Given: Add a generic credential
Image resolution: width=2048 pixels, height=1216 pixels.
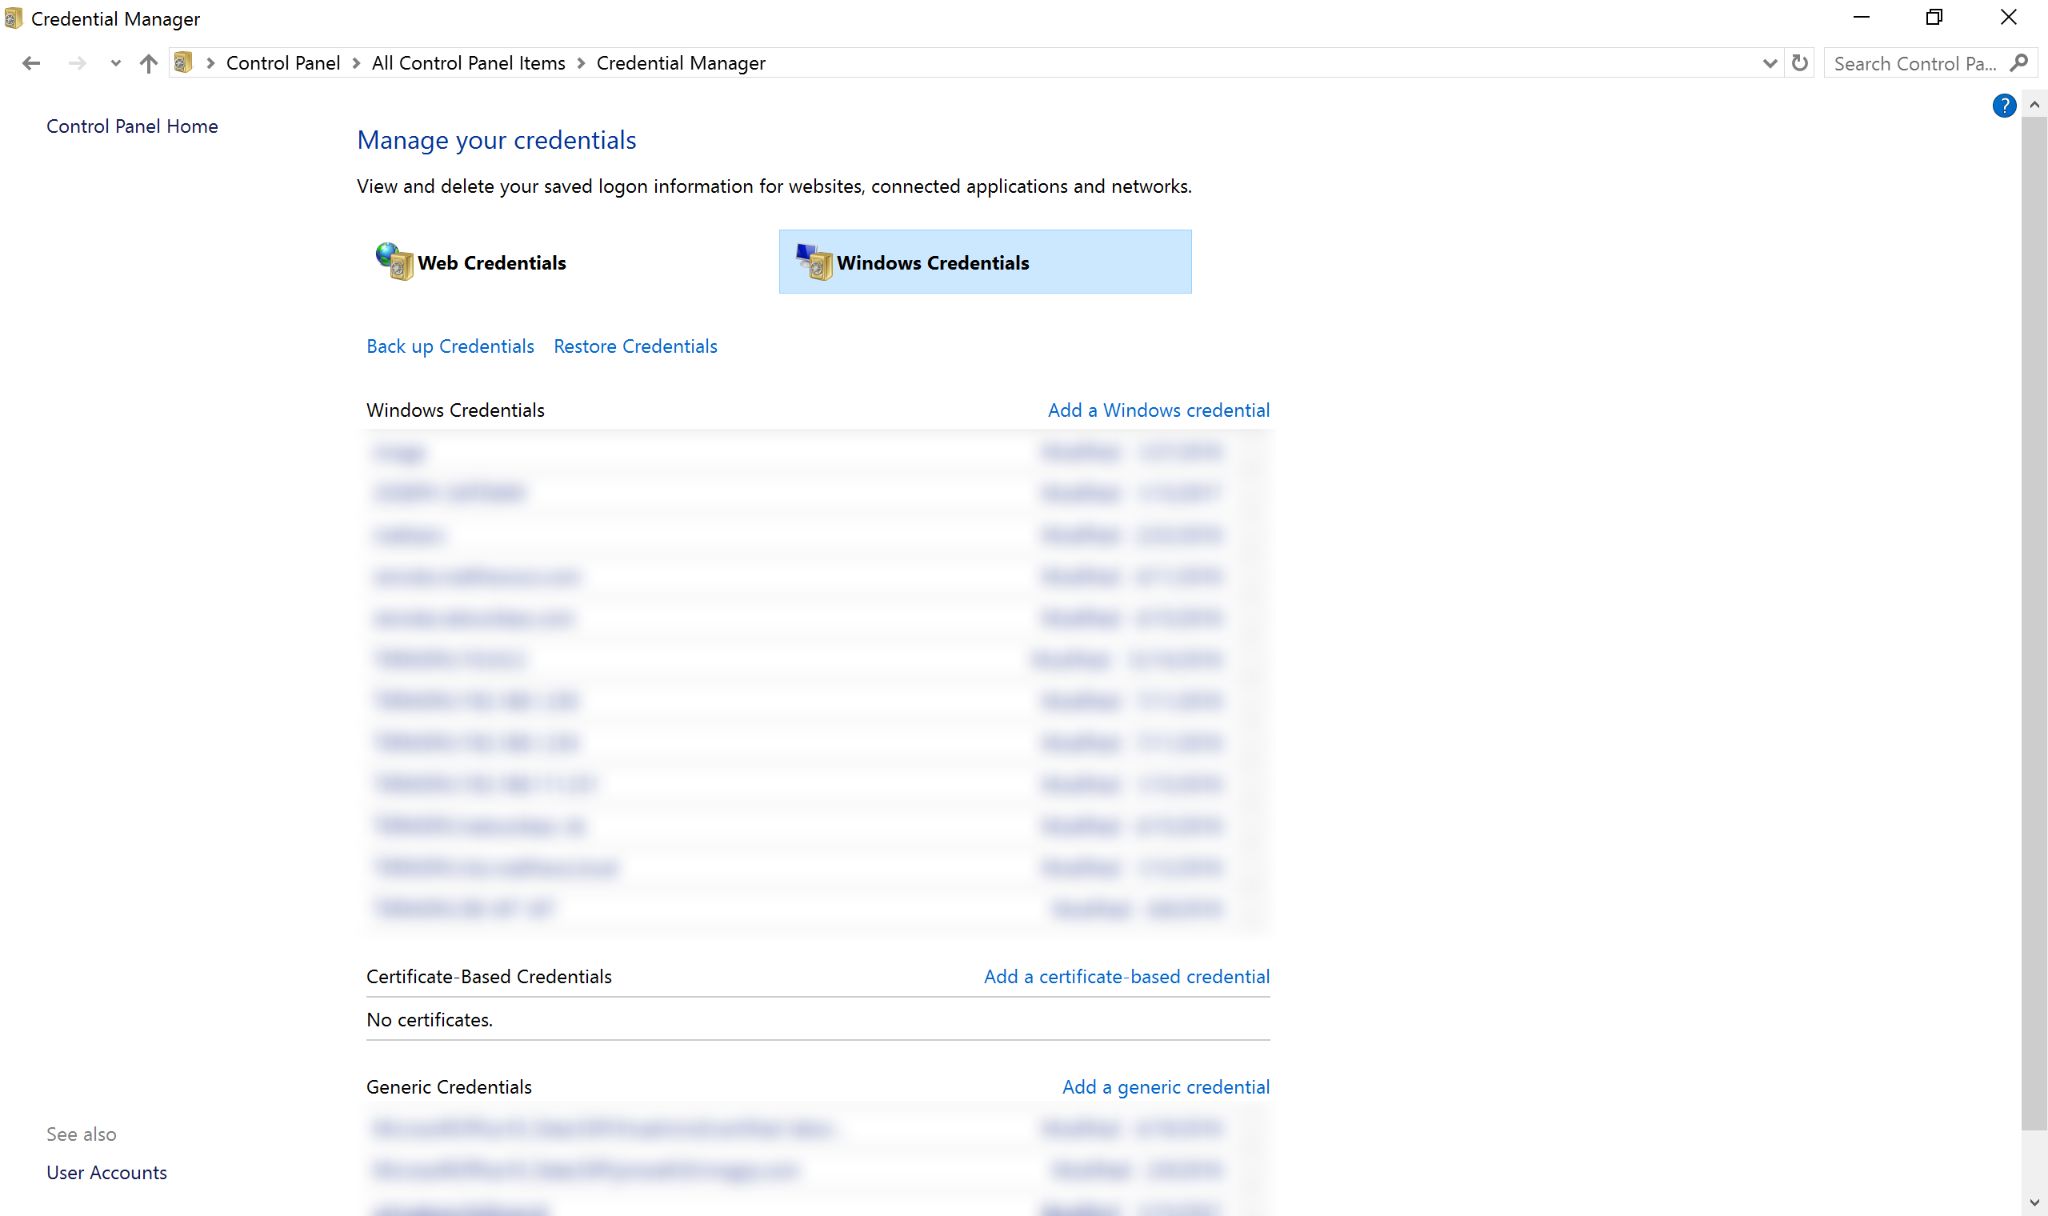Looking at the screenshot, I should (x=1166, y=1087).
